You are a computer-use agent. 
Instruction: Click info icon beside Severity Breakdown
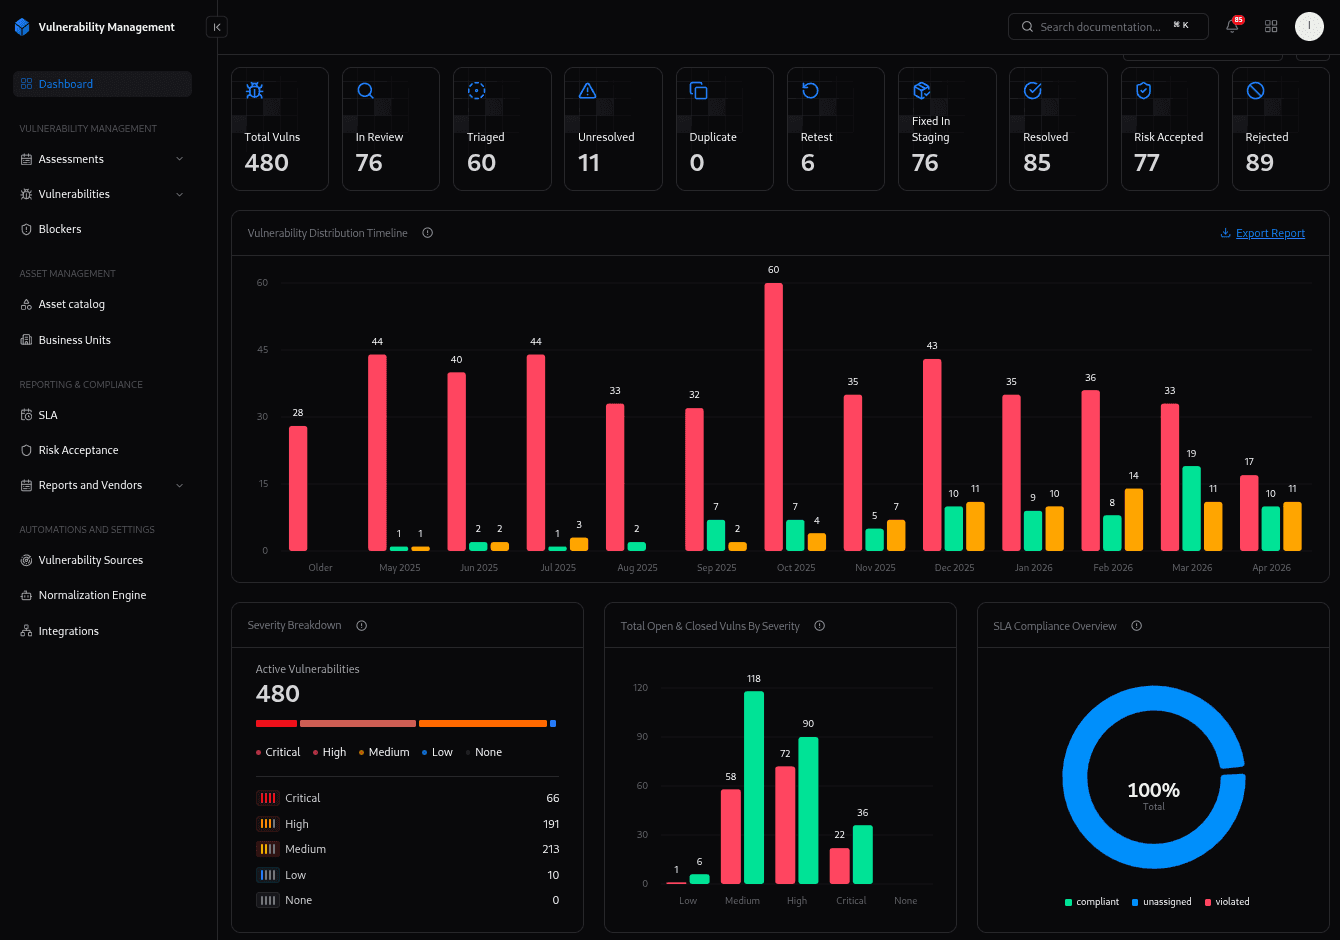pyautogui.click(x=362, y=626)
